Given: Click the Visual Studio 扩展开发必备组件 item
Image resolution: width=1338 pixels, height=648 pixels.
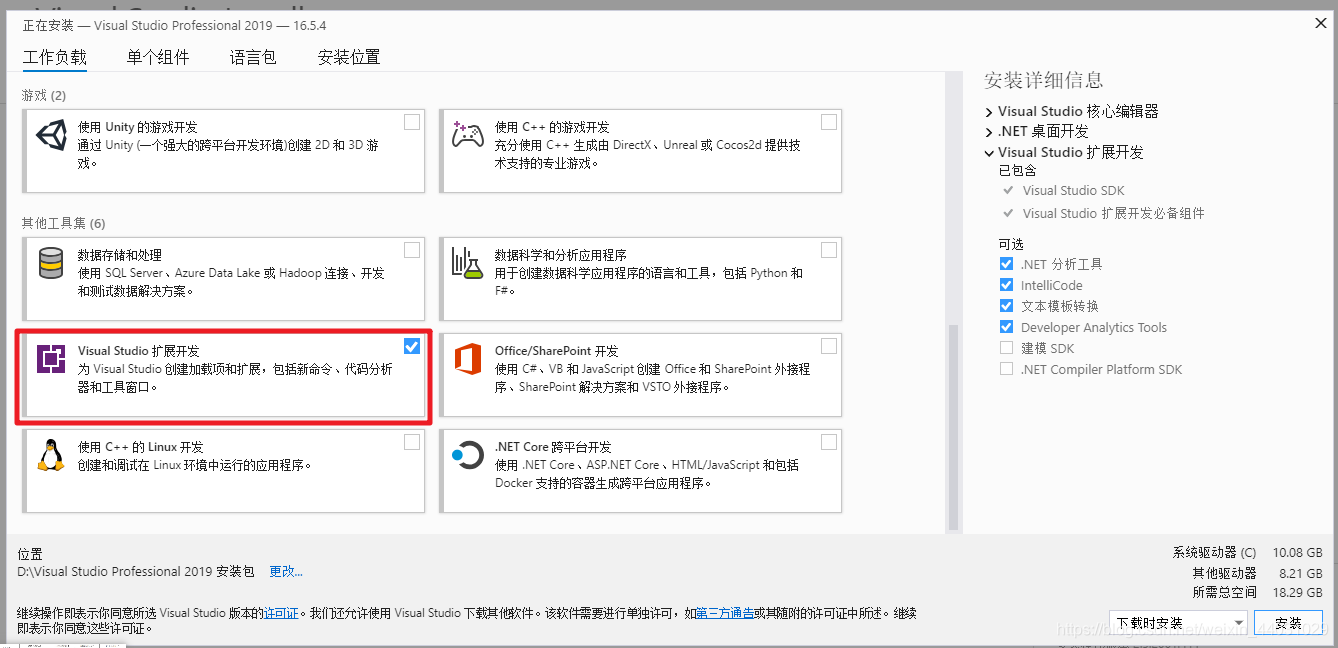Looking at the screenshot, I should click(1113, 213).
